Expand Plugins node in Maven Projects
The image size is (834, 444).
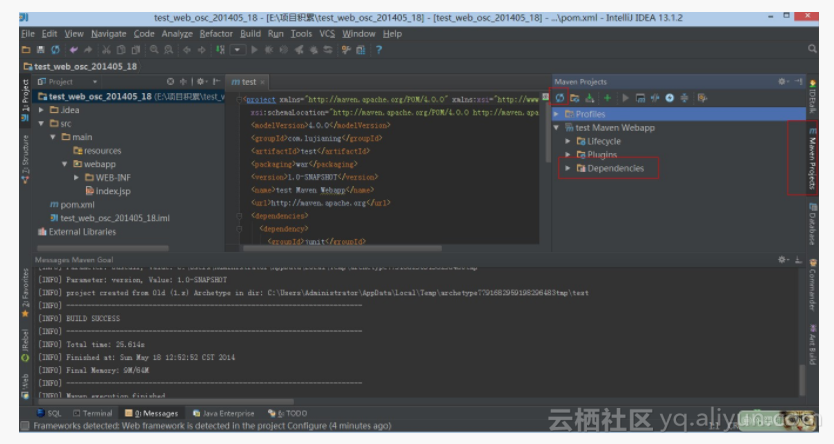[568, 155]
